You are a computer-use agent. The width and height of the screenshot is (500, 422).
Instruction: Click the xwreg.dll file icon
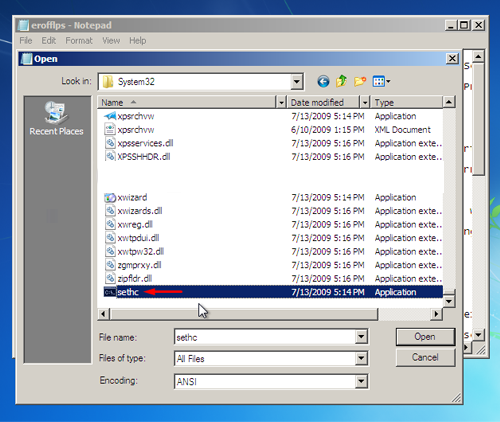110,224
